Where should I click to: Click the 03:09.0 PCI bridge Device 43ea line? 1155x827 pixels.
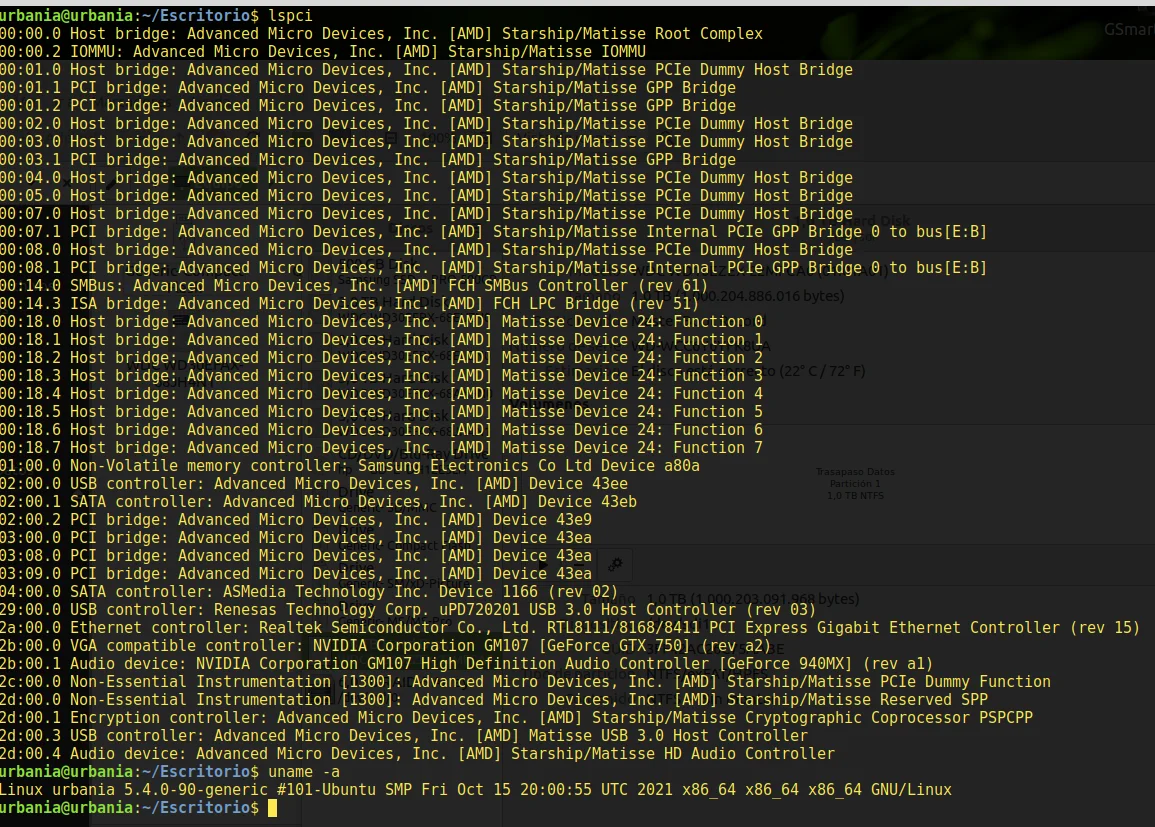click(296, 575)
